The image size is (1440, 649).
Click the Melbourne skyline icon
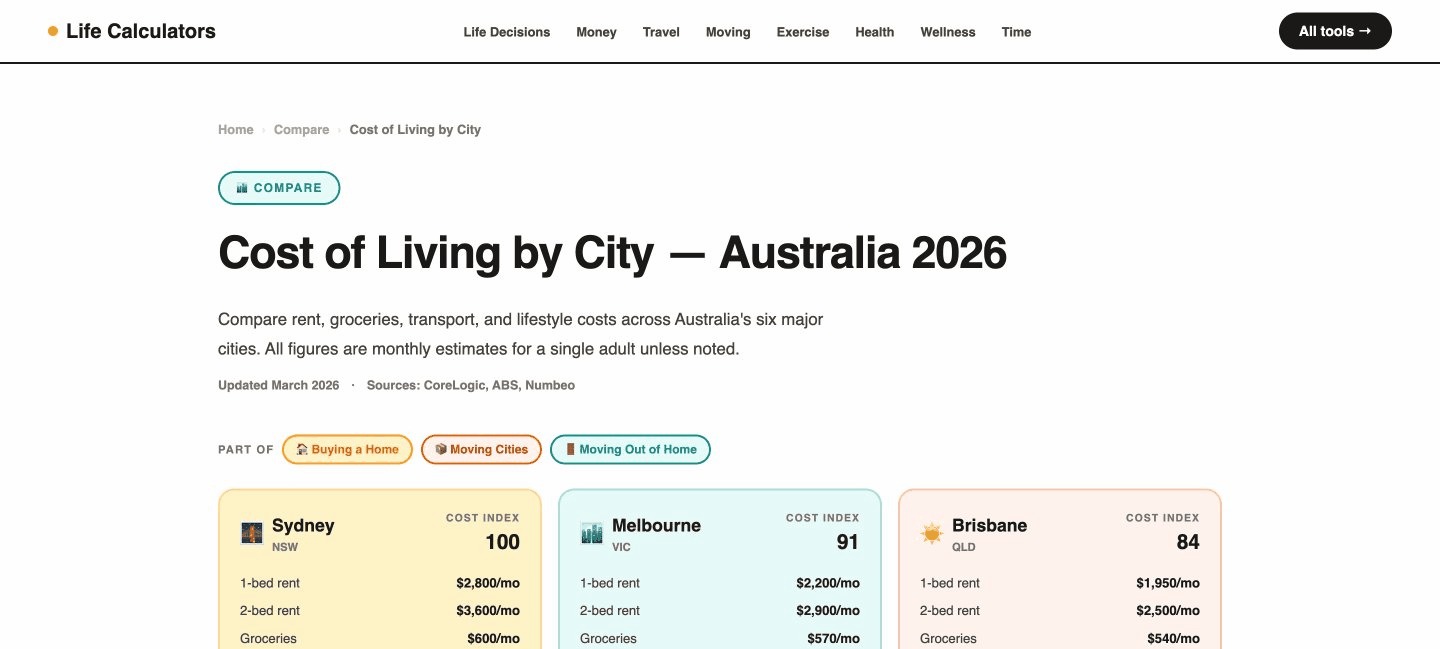(x=591, y=533)
